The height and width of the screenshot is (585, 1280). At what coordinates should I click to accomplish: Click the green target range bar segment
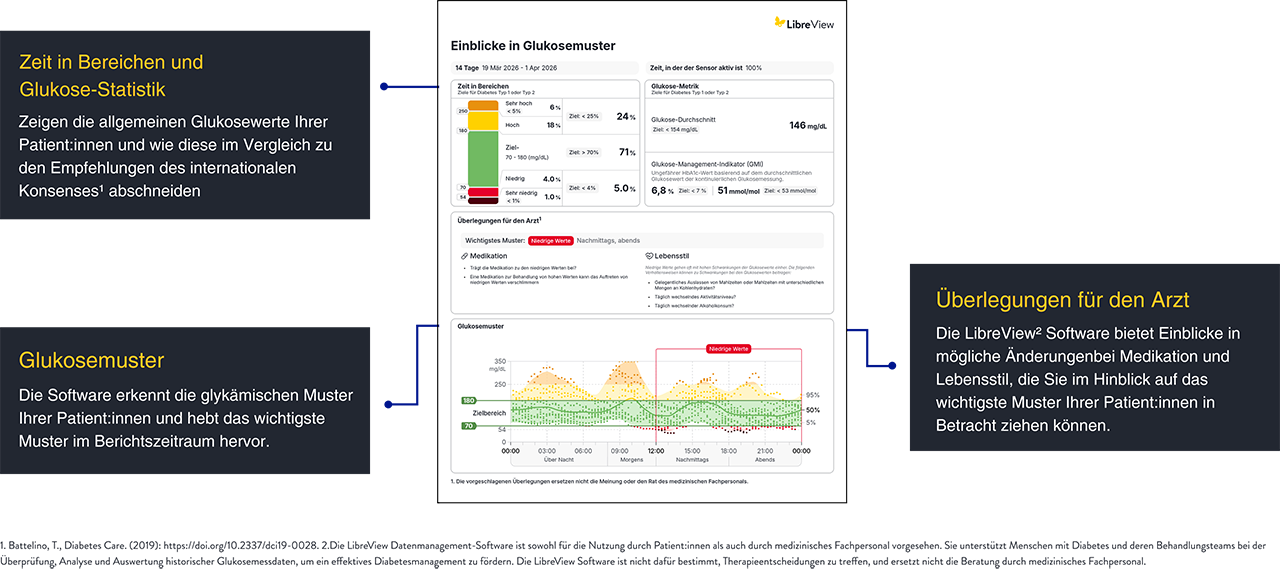[x=484, y=158]
